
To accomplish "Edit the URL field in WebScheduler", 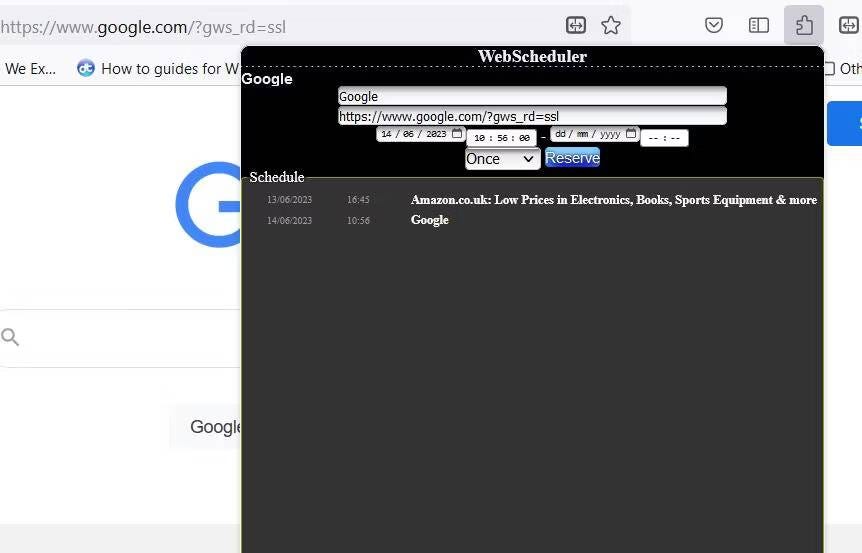I will [532, 116].
